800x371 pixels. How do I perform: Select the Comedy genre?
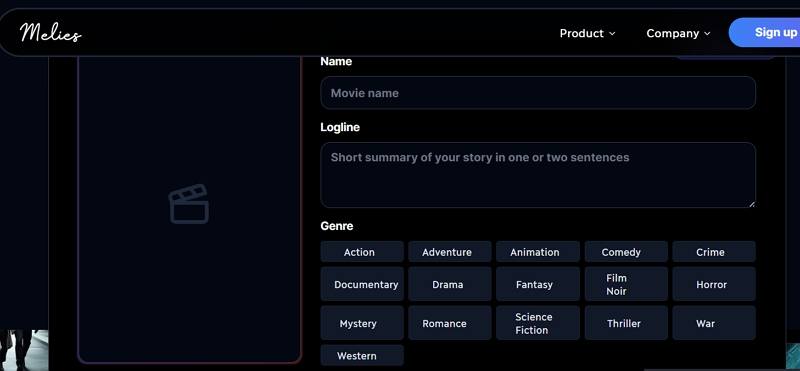(x=626, y=252)
